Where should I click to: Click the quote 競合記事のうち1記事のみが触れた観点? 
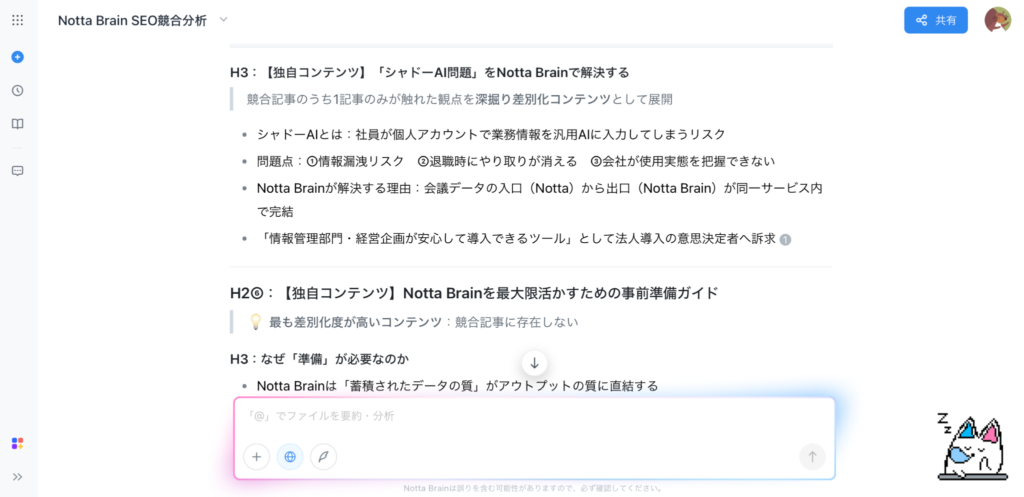pos(460,99)
